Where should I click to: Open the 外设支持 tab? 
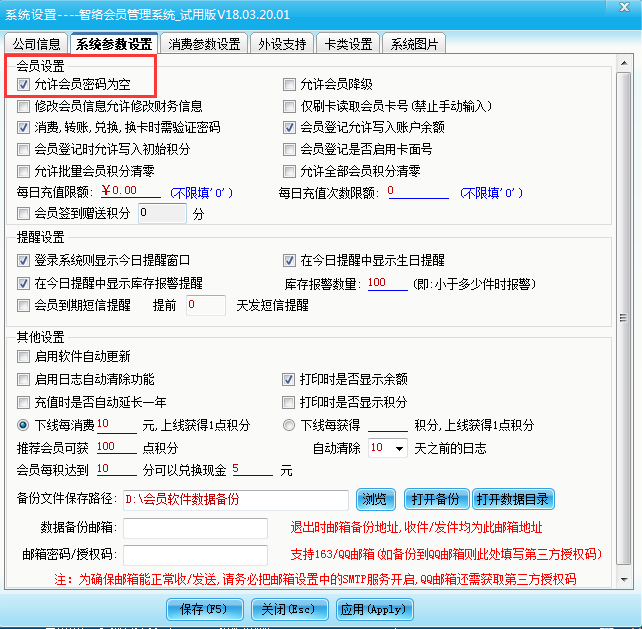[282, 43]
